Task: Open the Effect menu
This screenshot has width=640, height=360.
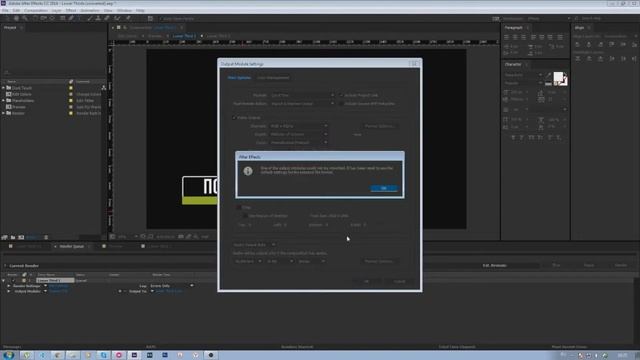Action: point(71,10)
